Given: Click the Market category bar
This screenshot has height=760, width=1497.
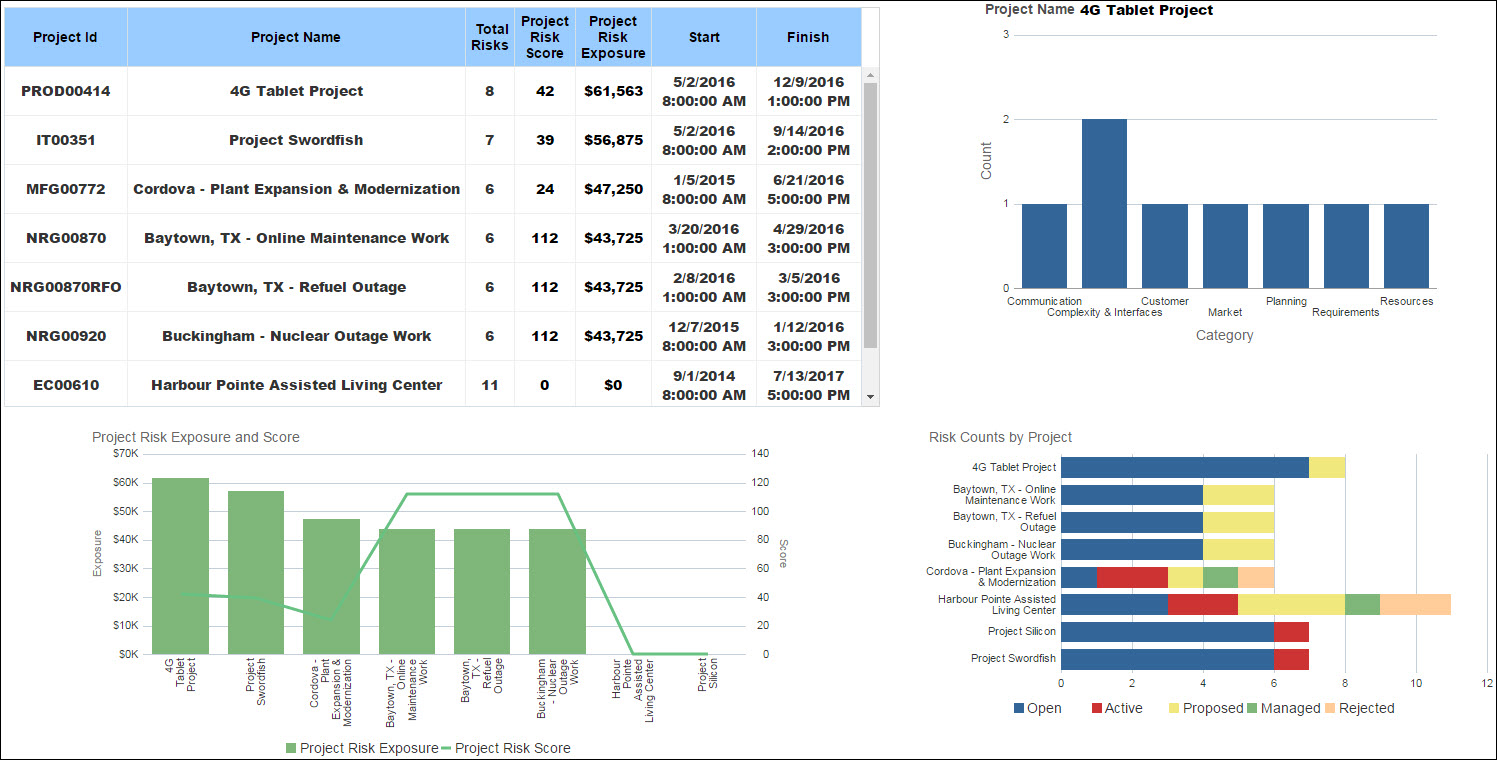Looking at the screenshot, I should pos(1225,246).
